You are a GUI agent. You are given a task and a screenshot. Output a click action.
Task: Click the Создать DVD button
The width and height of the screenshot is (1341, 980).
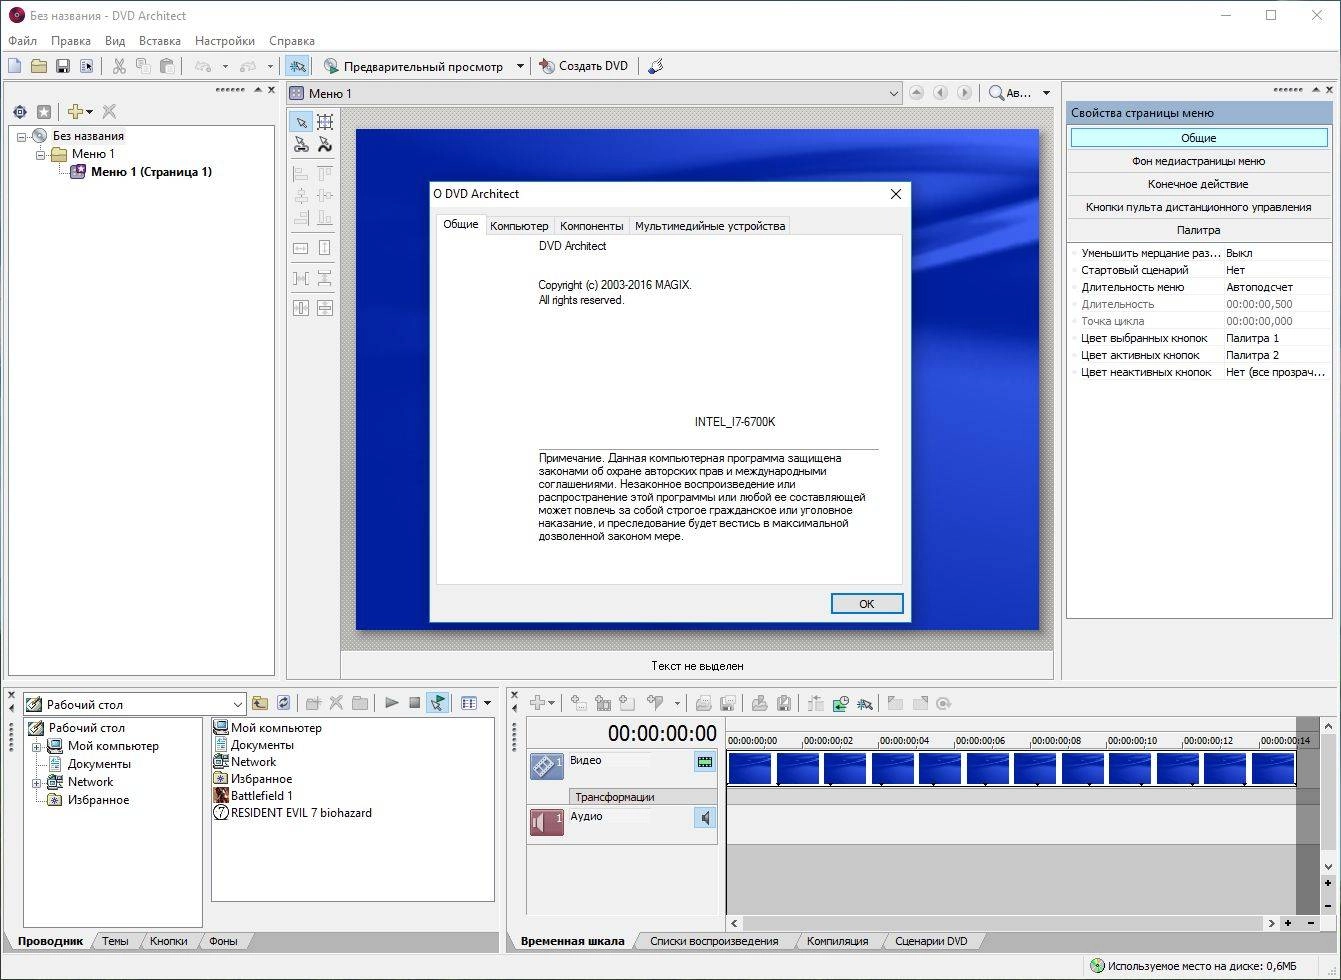pos(584,66)
